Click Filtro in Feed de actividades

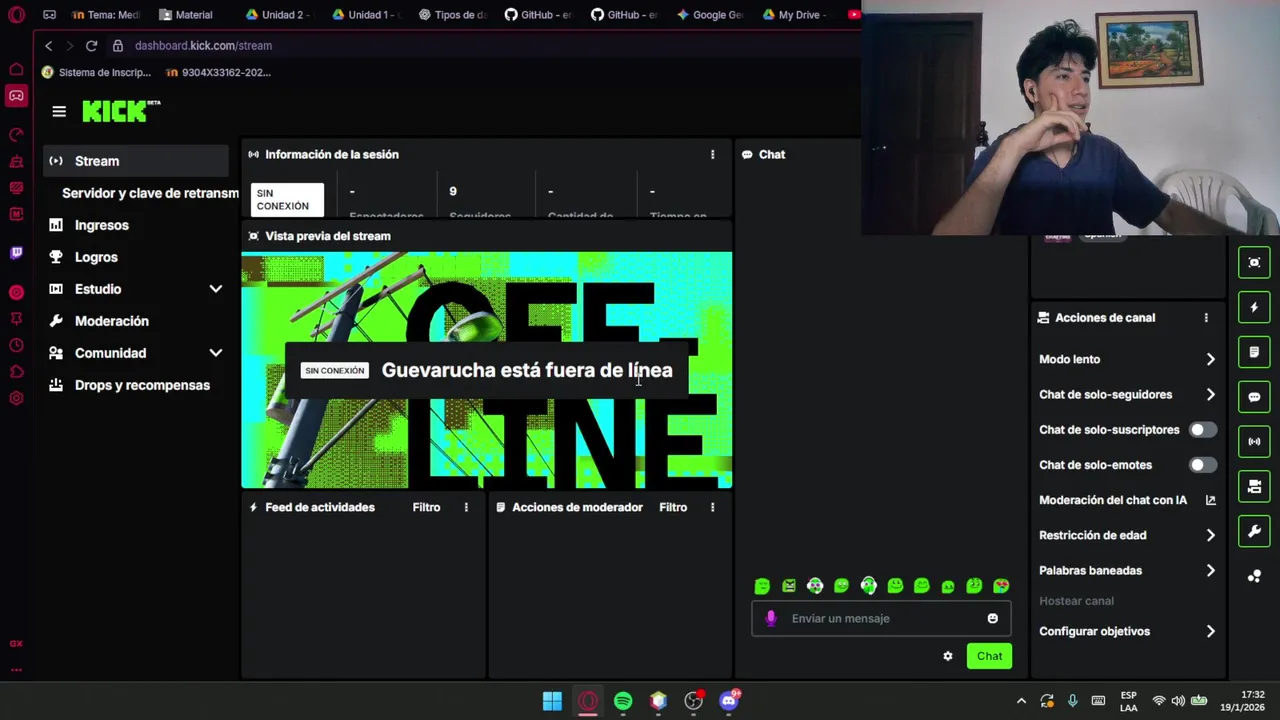point(426,507)
